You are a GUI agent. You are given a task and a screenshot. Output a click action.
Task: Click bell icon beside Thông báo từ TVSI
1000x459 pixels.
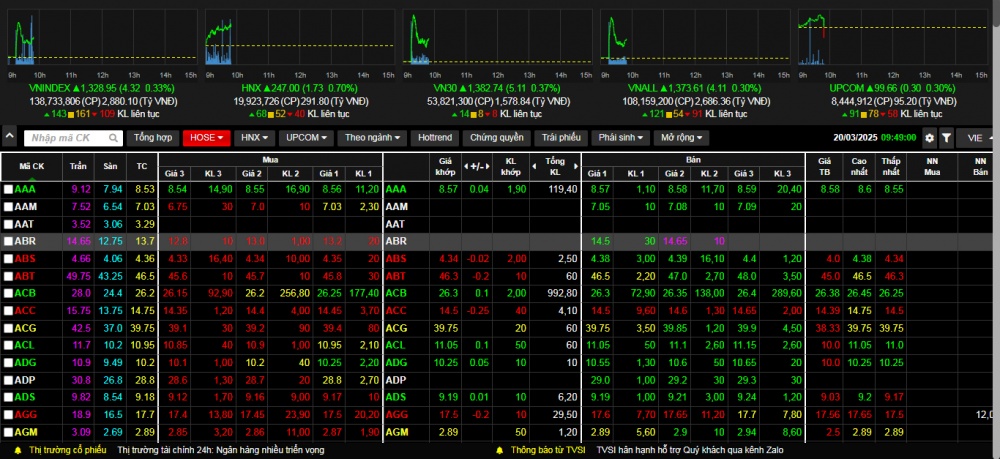[498, 450]
